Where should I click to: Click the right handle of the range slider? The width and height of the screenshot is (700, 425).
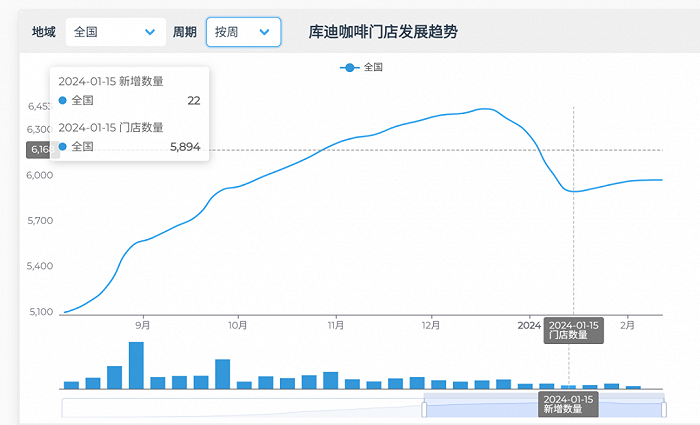click(664, 409)
